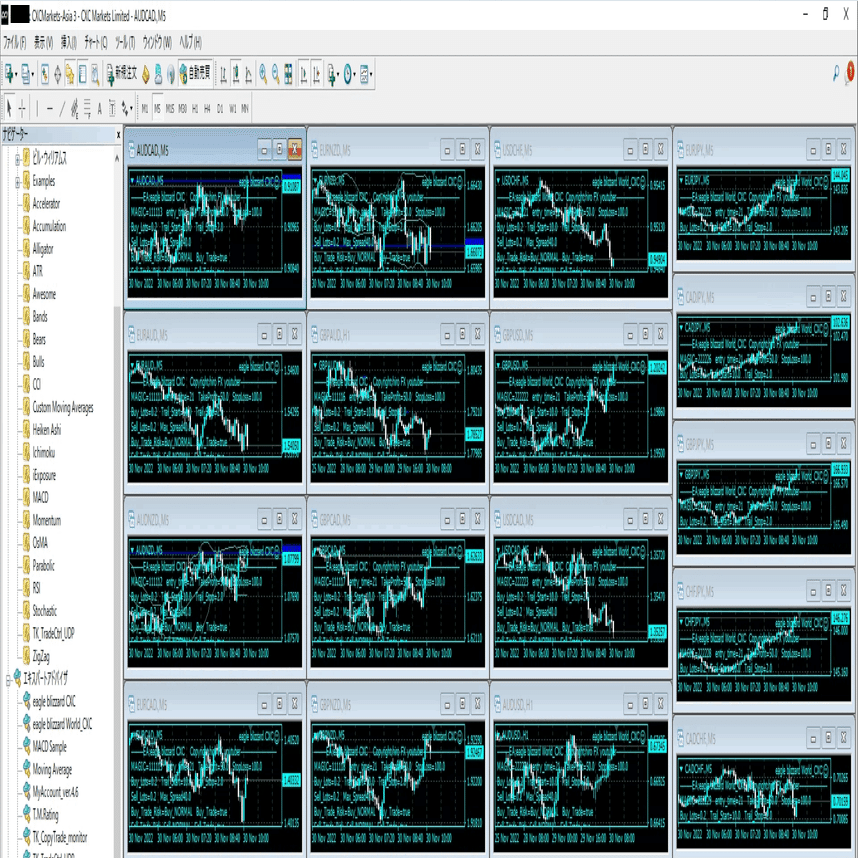Open the profiles icon in toolbar
The width and height of the screenshot is (858, 858).
26,74
